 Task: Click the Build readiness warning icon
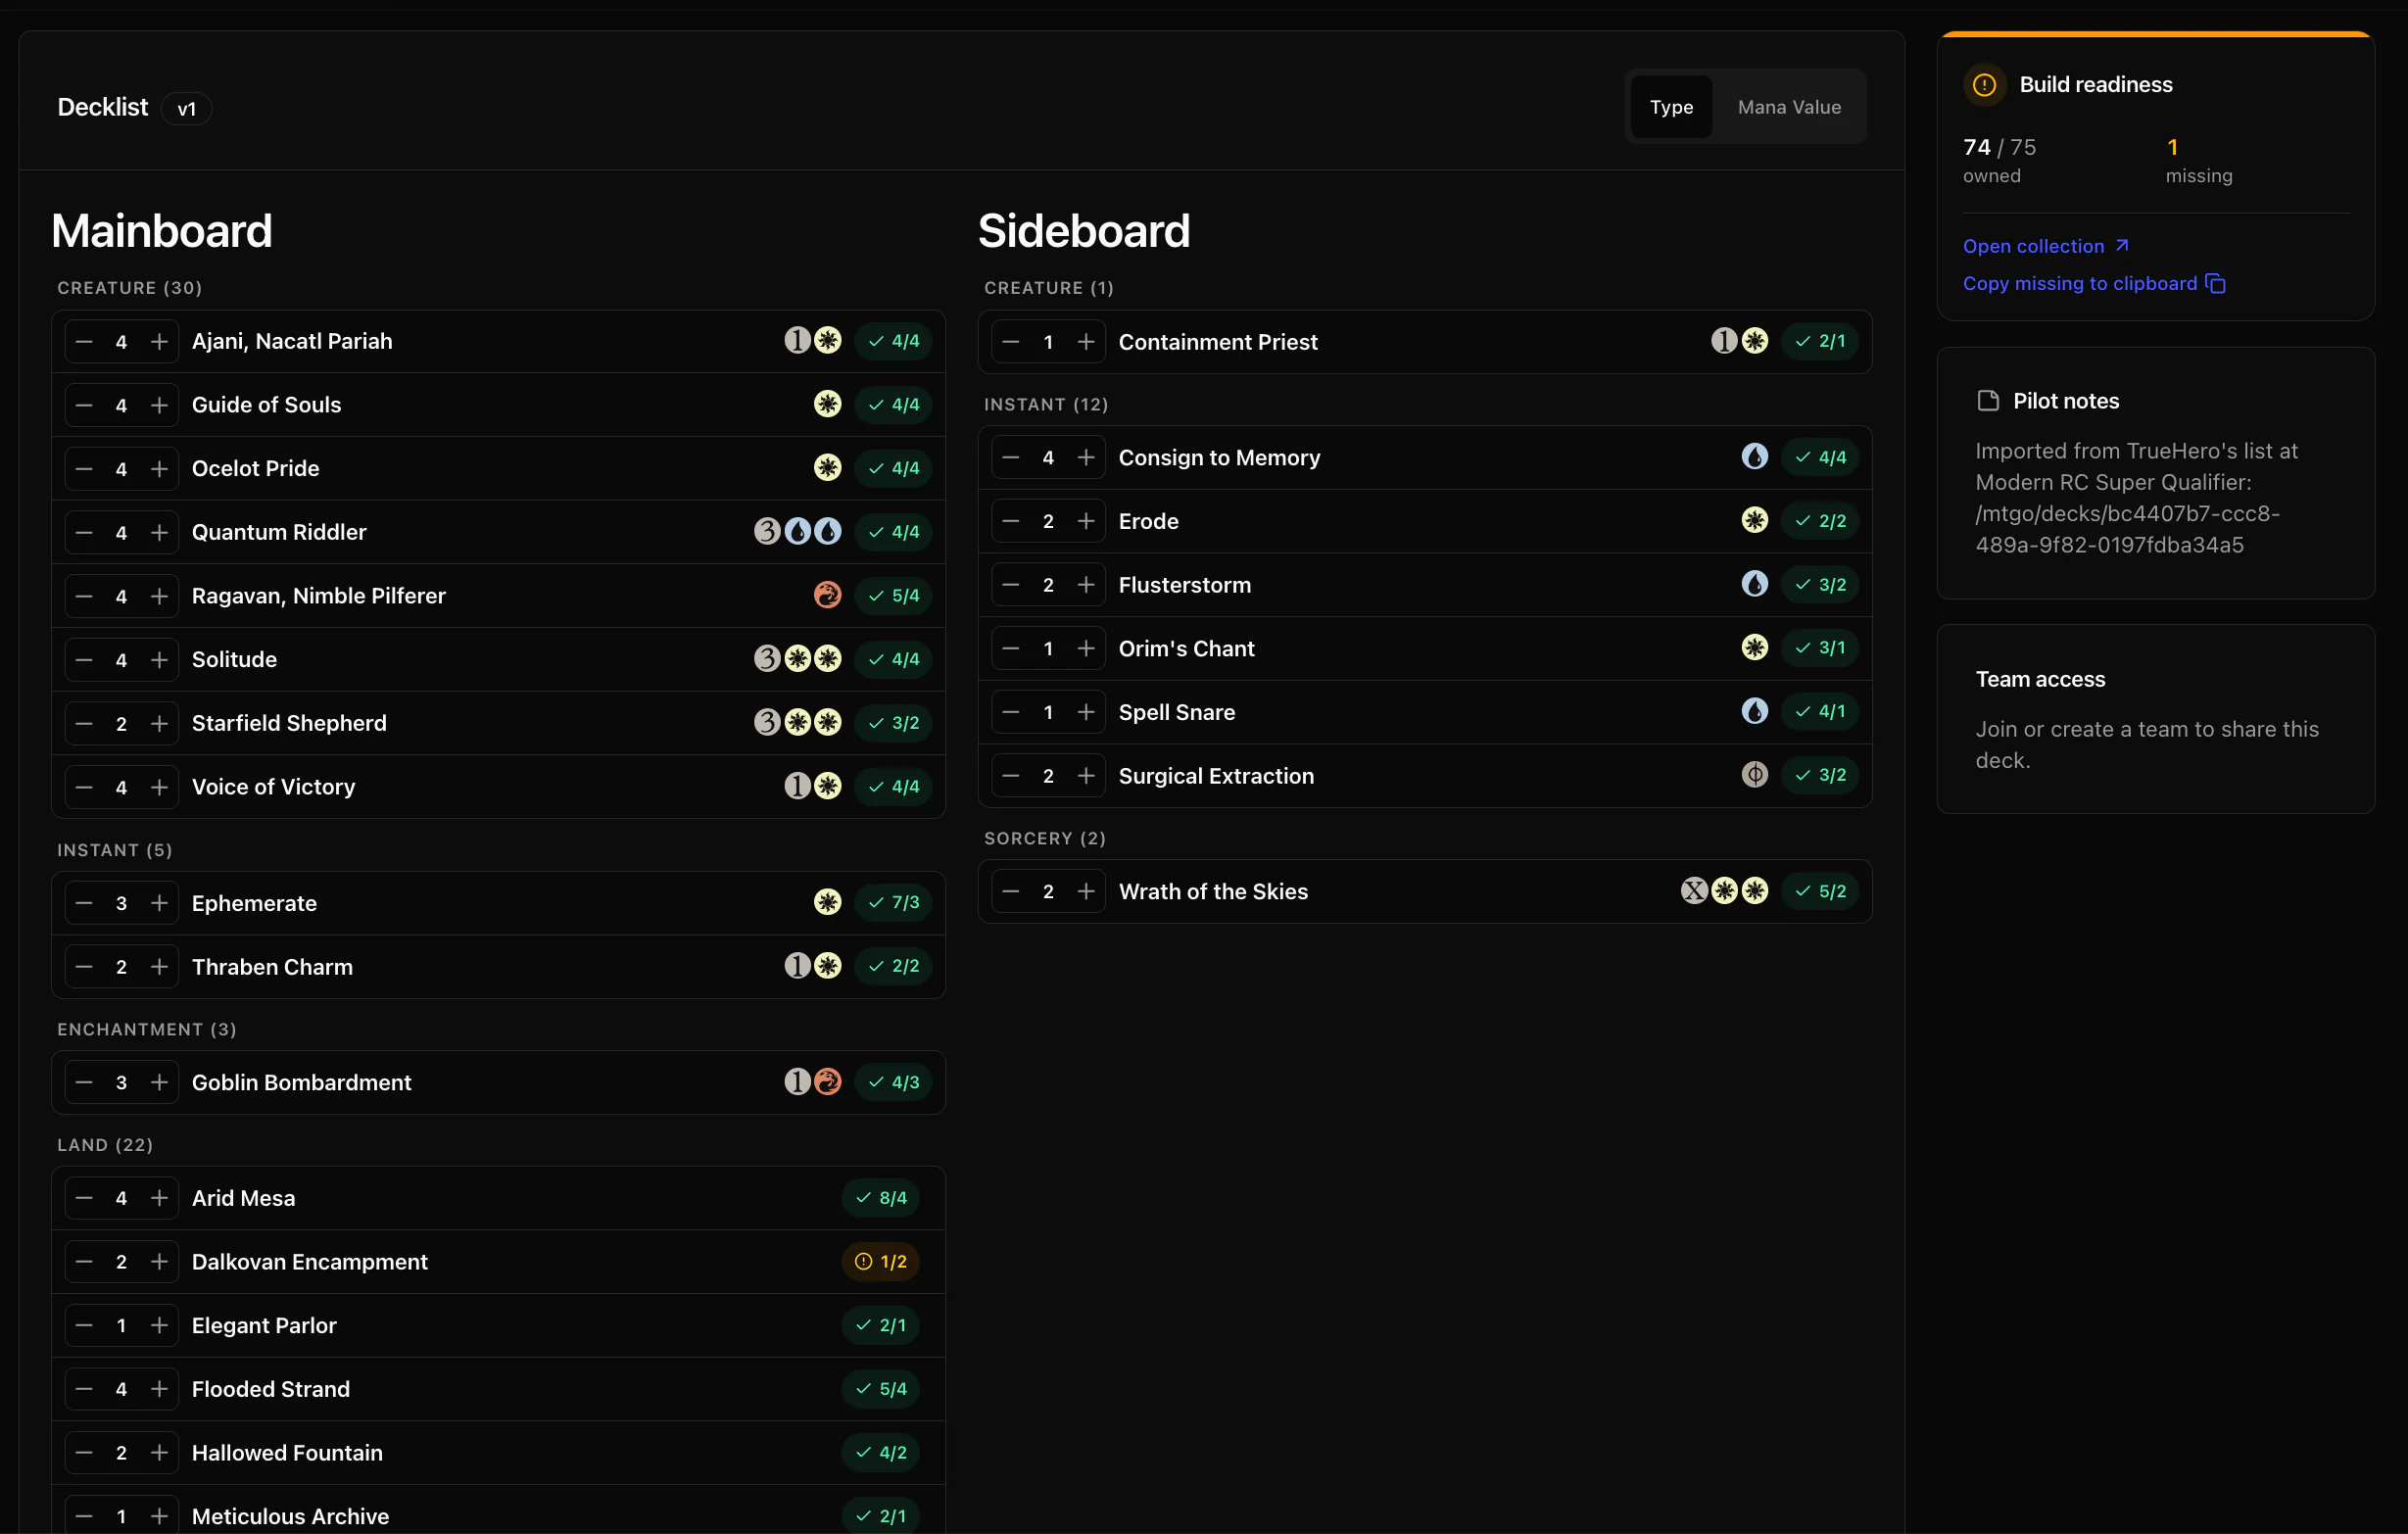pos(1984,85)
